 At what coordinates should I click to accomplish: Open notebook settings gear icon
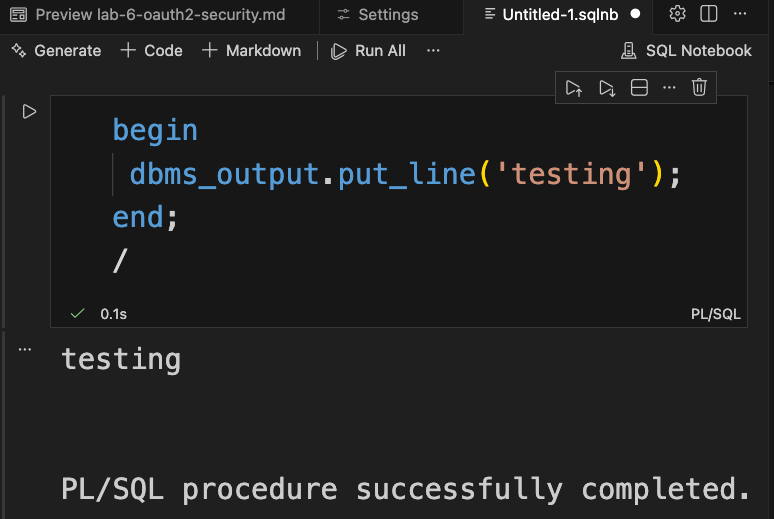coord(677,14)
